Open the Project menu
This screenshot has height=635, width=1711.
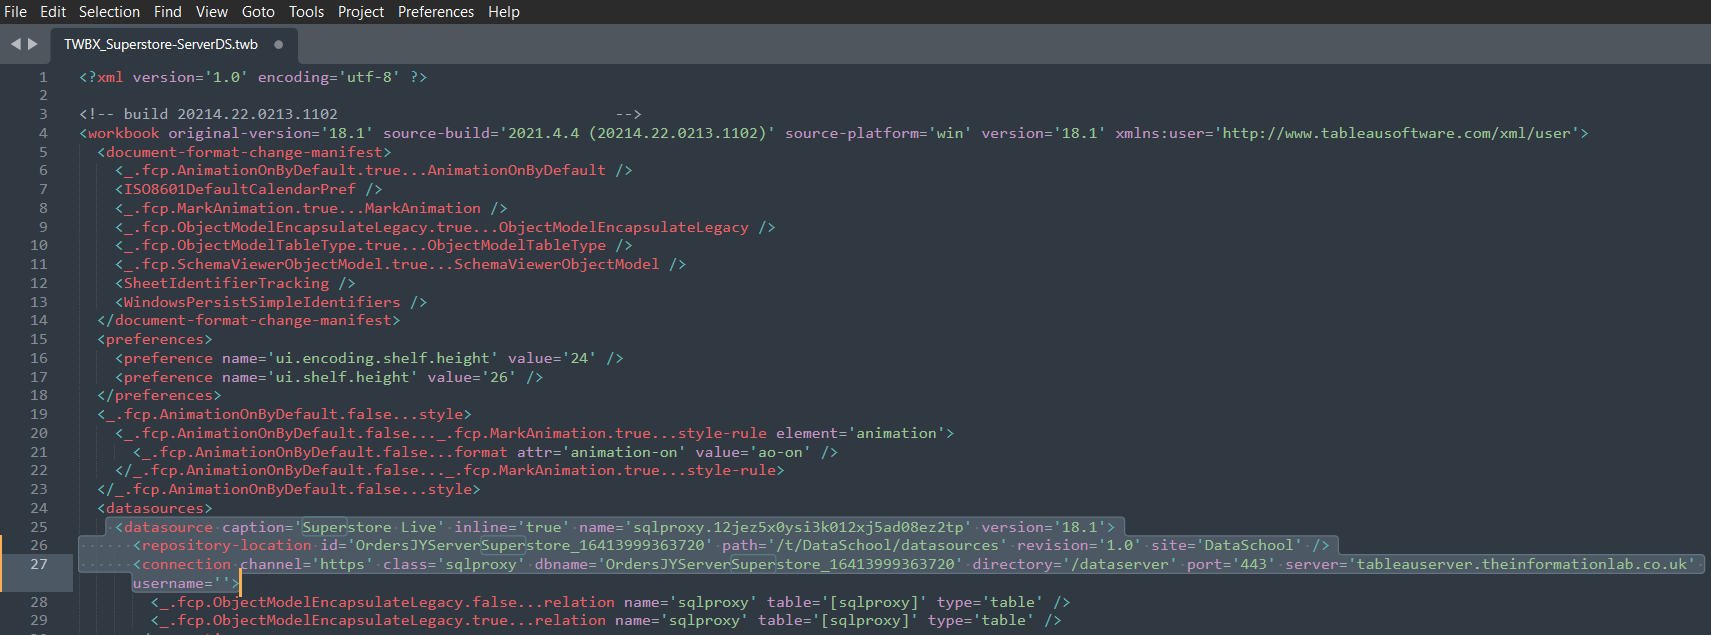pos(361,12)
